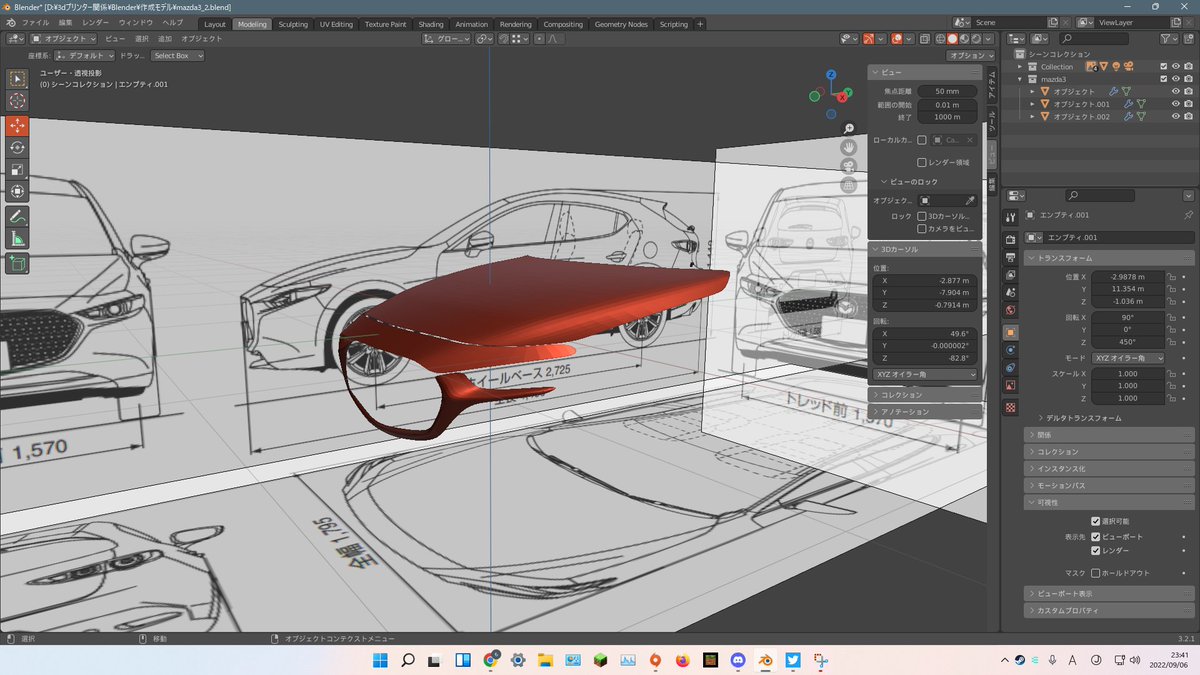Activate the 3D Cursor tool

[x=17, y=101]
